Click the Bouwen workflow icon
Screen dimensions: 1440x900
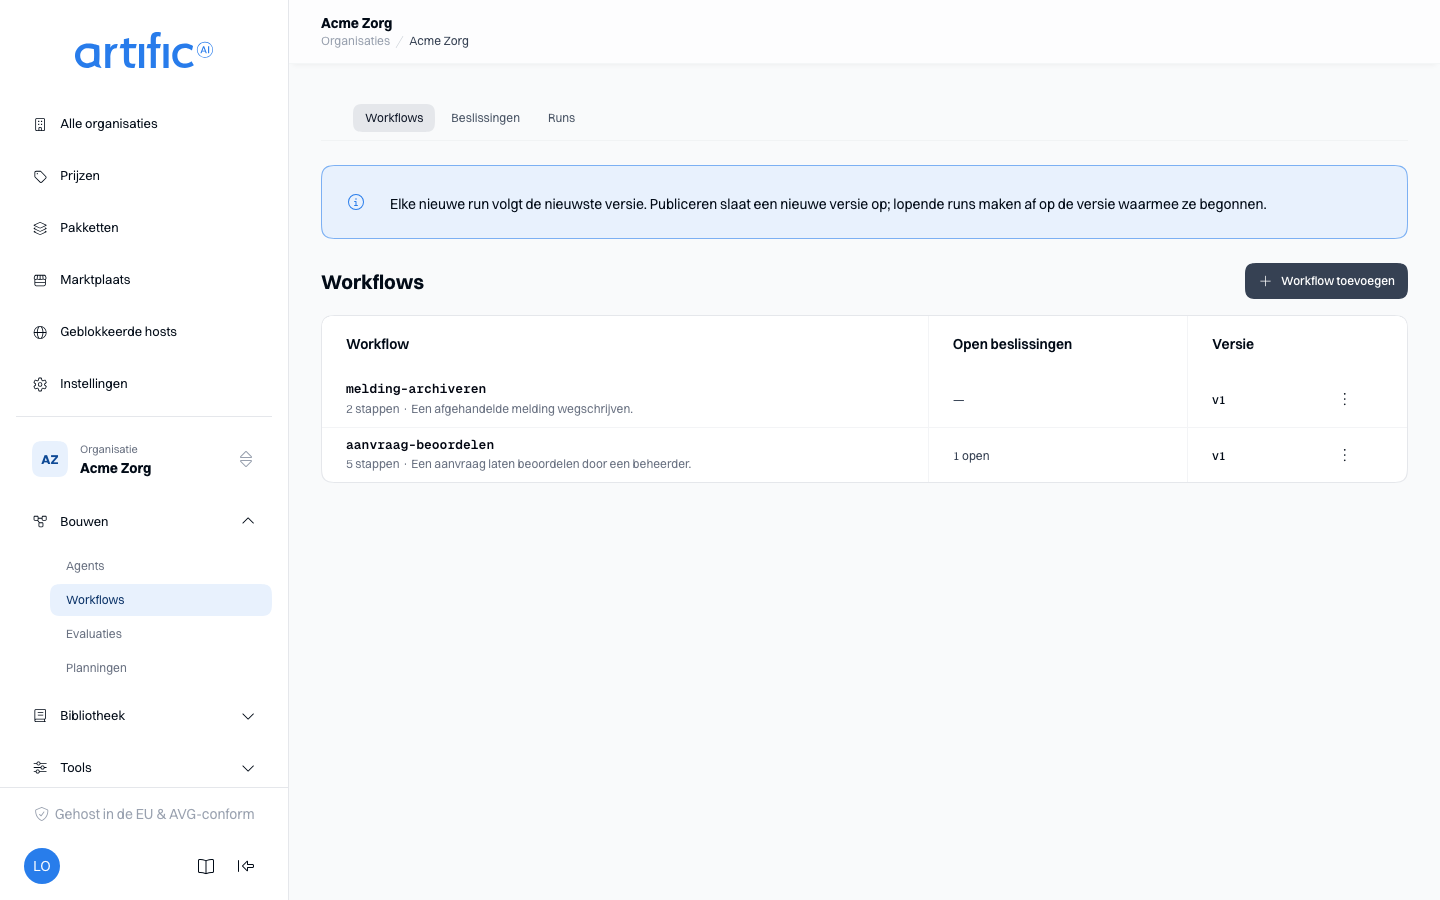40,522
